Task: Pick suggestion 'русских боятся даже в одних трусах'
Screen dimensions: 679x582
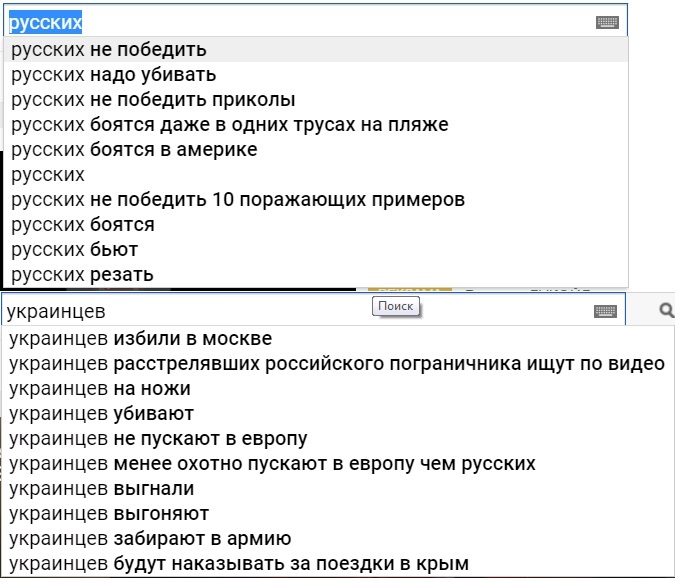Action: (x=316, y=125)
